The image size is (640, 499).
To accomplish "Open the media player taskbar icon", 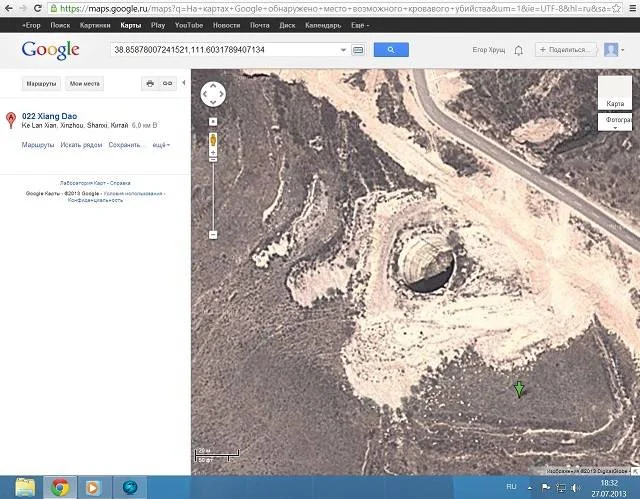I will click(93, 487).
